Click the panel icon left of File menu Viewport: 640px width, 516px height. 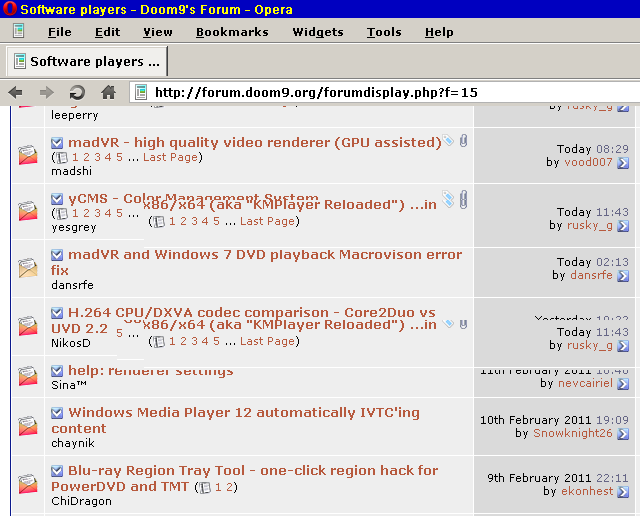click(x=18, y=31)
